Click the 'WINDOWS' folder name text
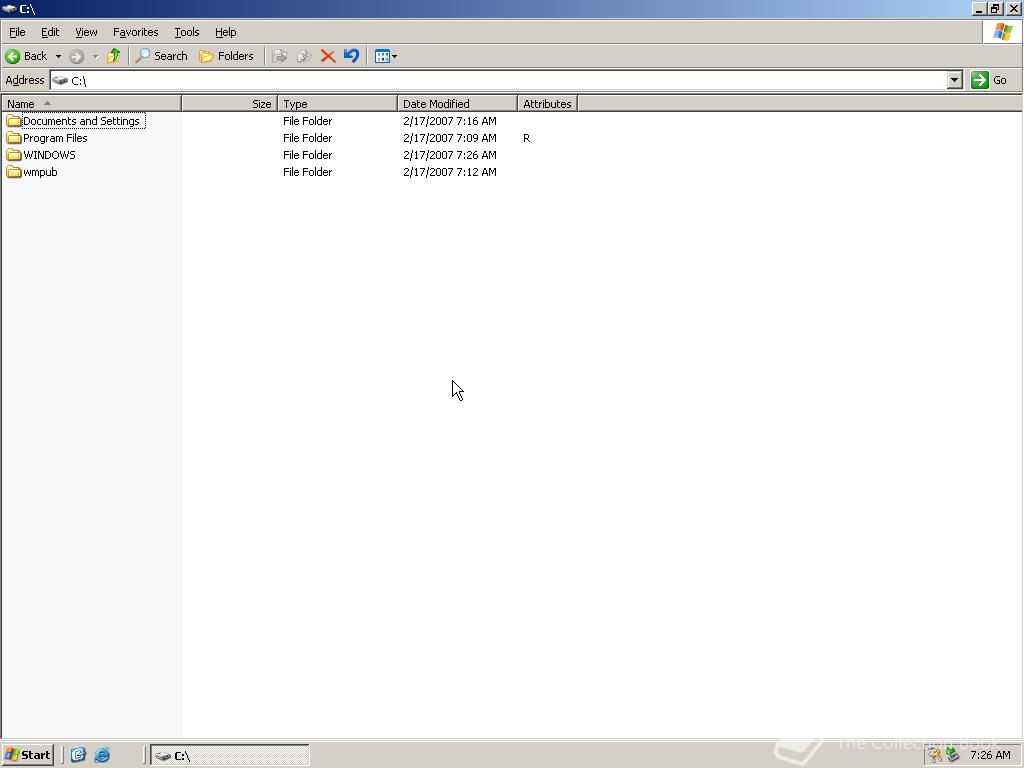This screenshot has height=768, width=1024. click(49, 155)
